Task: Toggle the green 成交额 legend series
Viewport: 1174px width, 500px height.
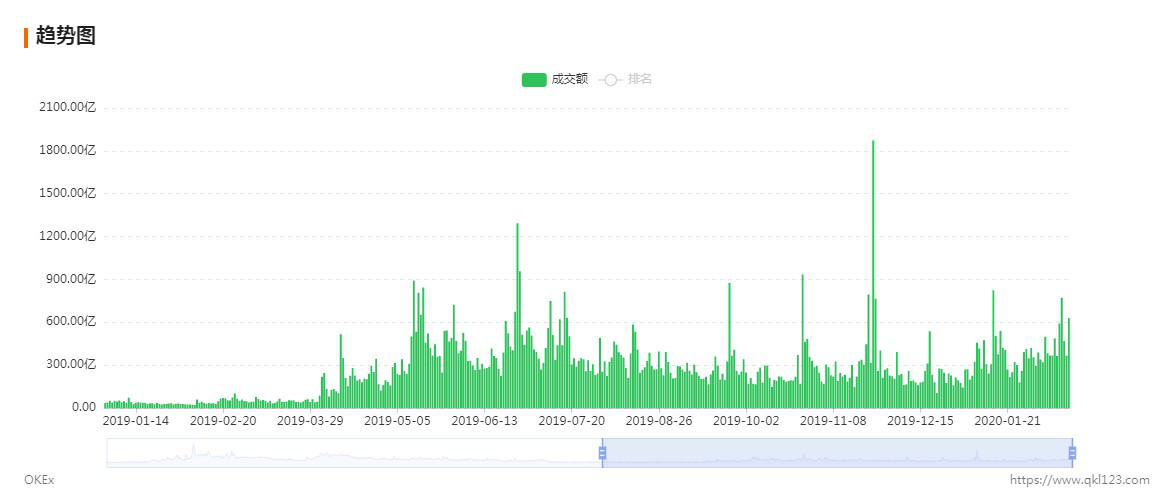Action: point(555,79)
